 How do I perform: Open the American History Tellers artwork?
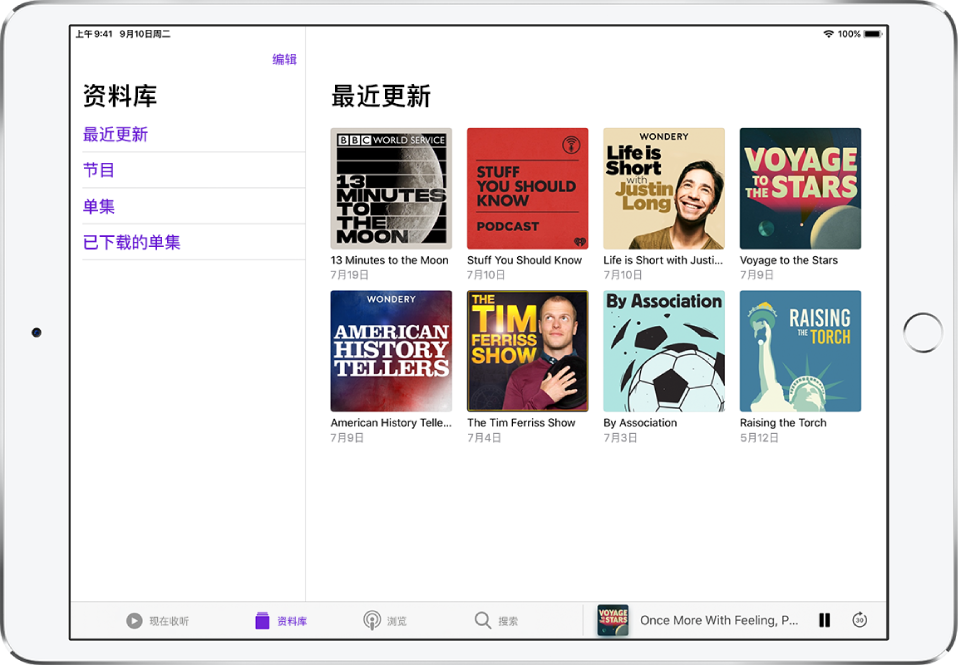(391, 351)
